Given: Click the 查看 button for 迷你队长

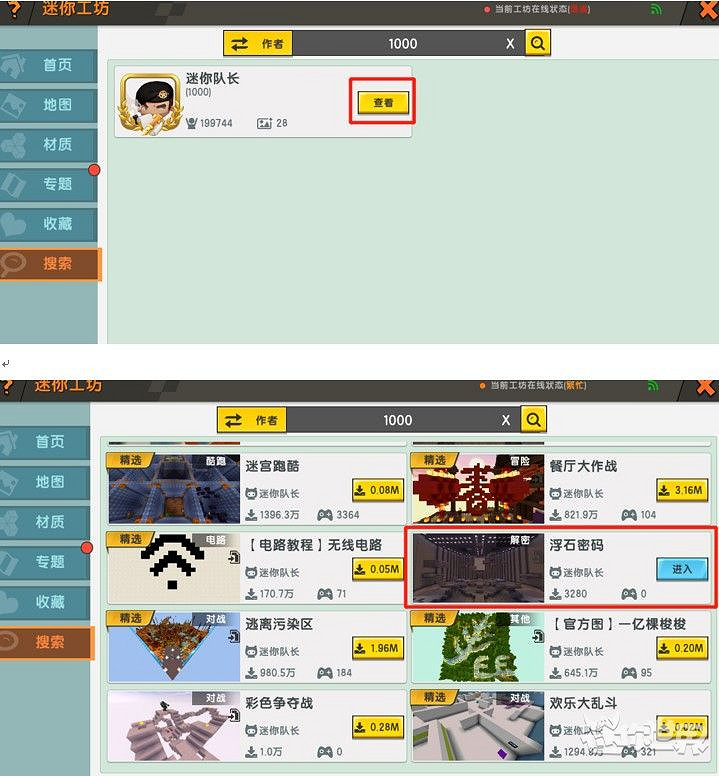Looking at the screenshot, I should pos(383,103).
